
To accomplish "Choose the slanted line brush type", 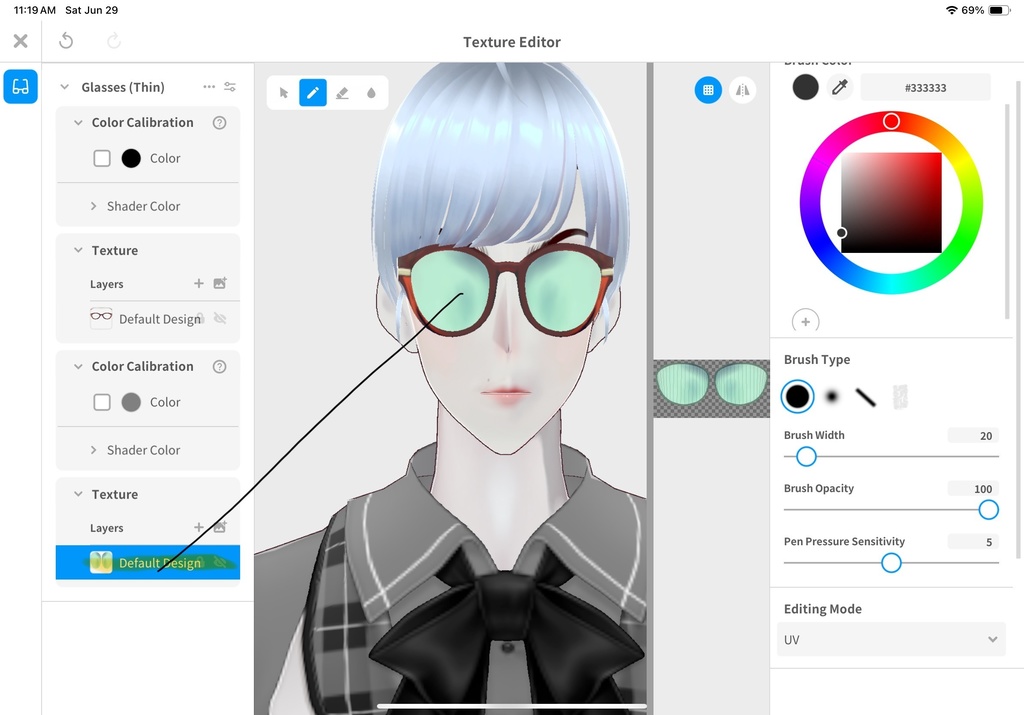I will click(865, 396).
